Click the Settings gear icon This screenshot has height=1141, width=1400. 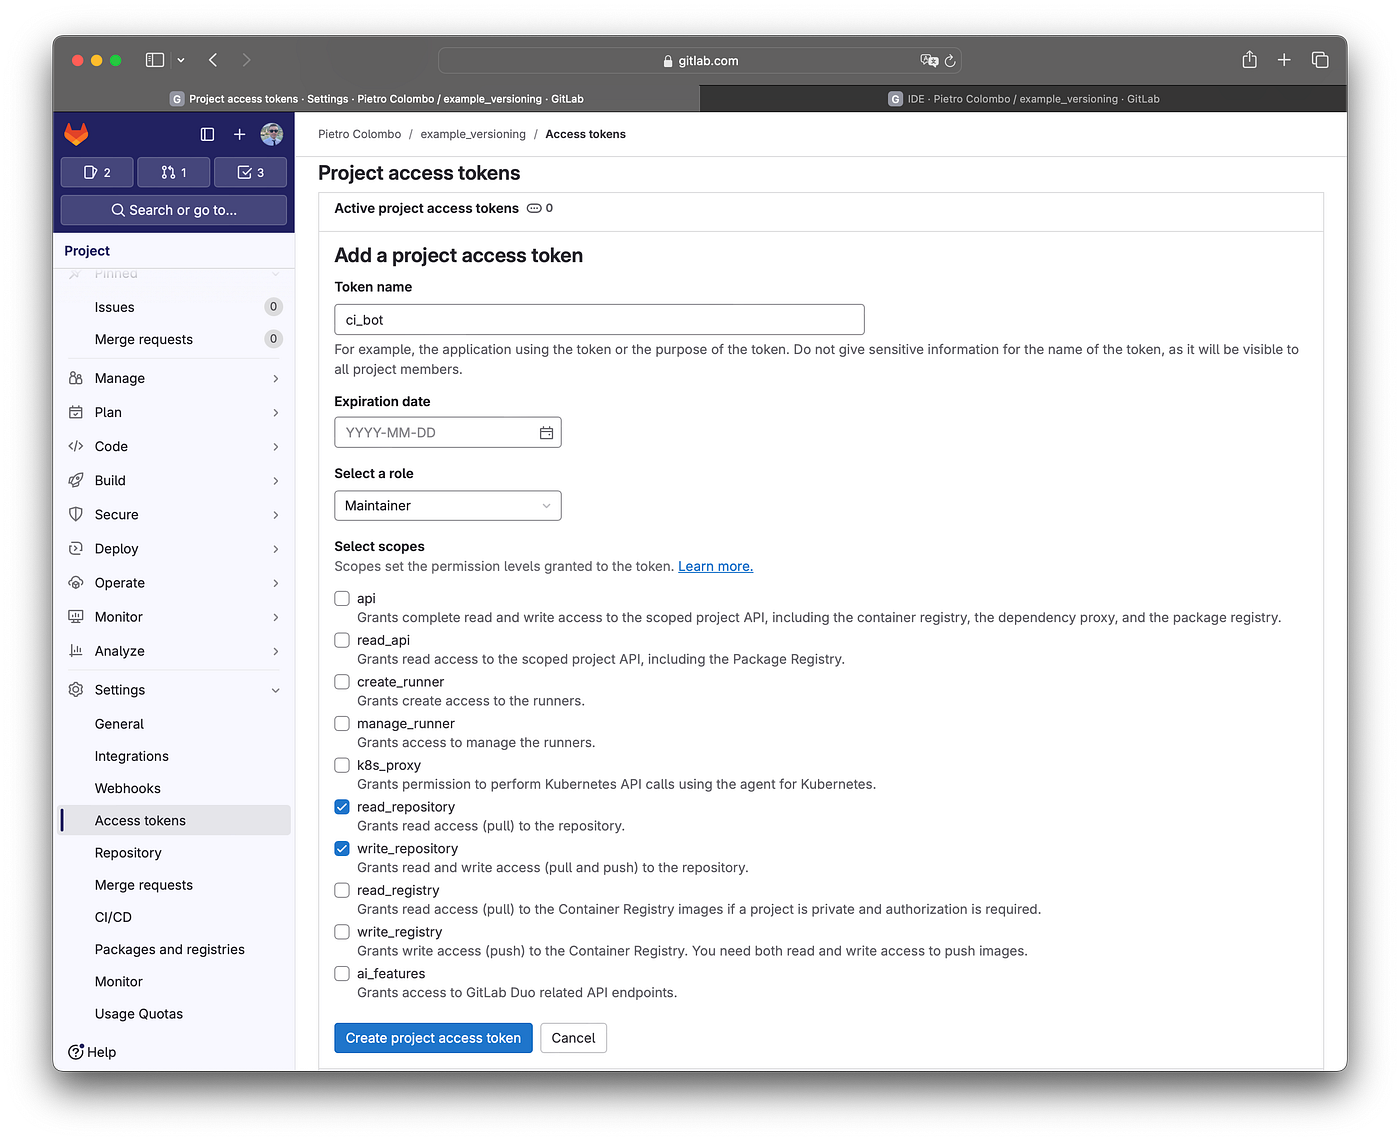coord(76,689)
